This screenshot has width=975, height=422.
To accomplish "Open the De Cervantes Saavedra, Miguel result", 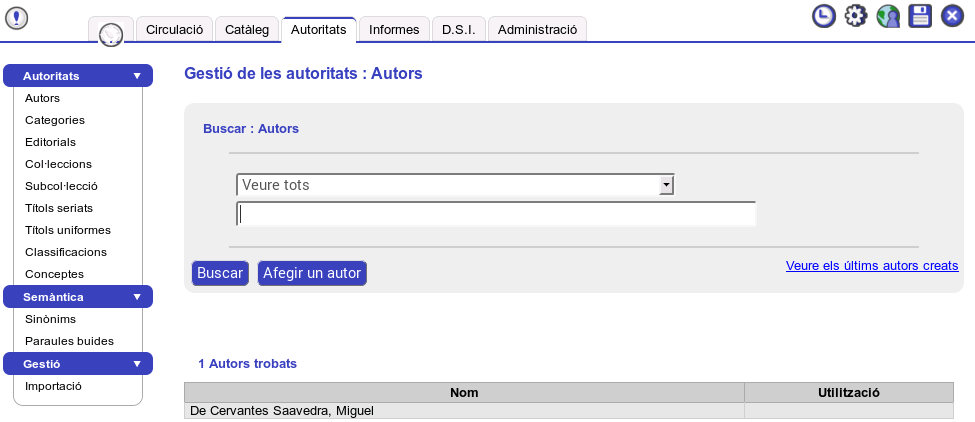I will pos(275,411).
